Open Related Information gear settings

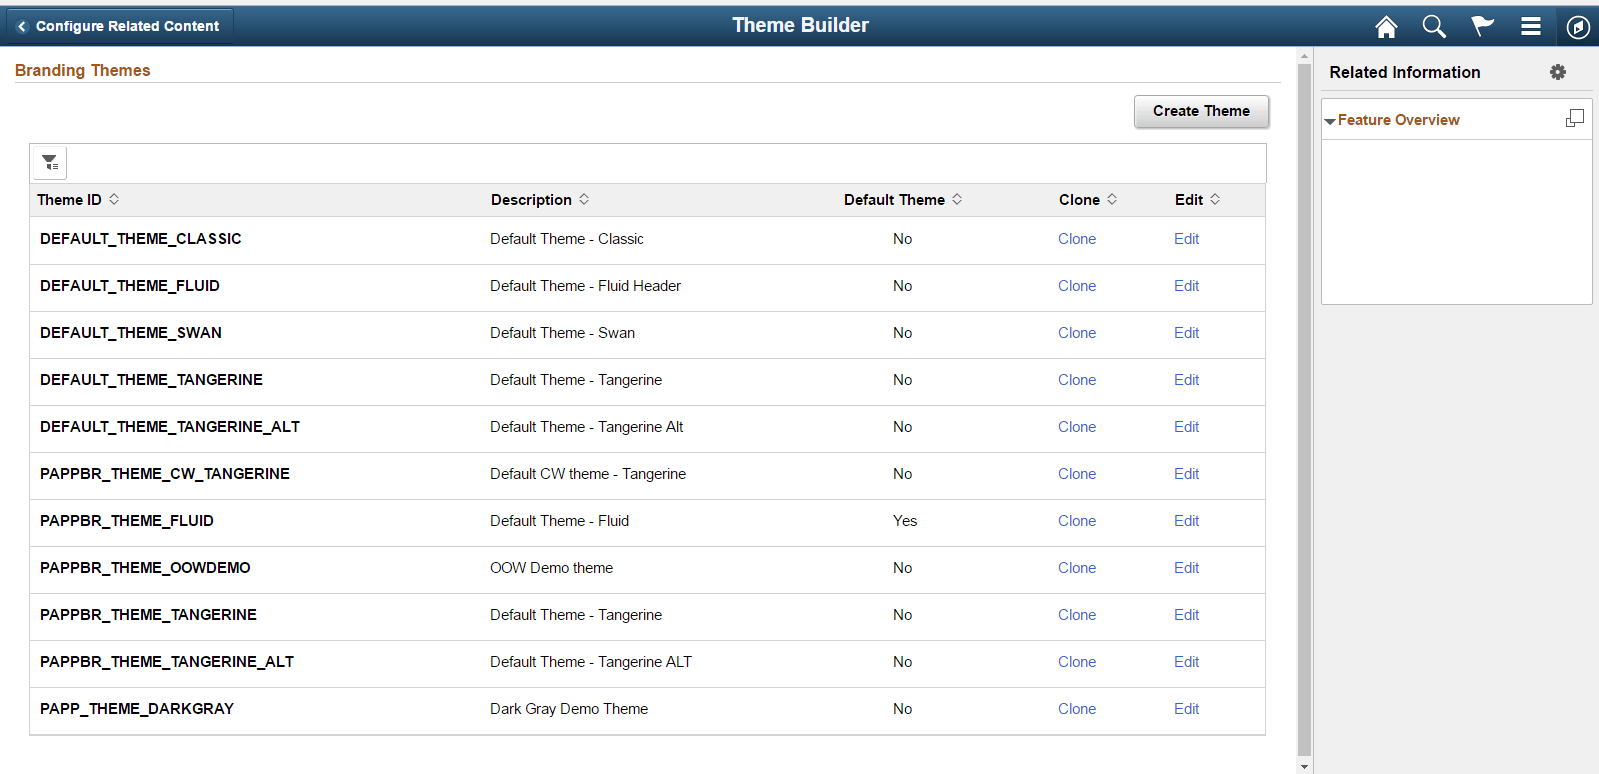point(1558,72)
